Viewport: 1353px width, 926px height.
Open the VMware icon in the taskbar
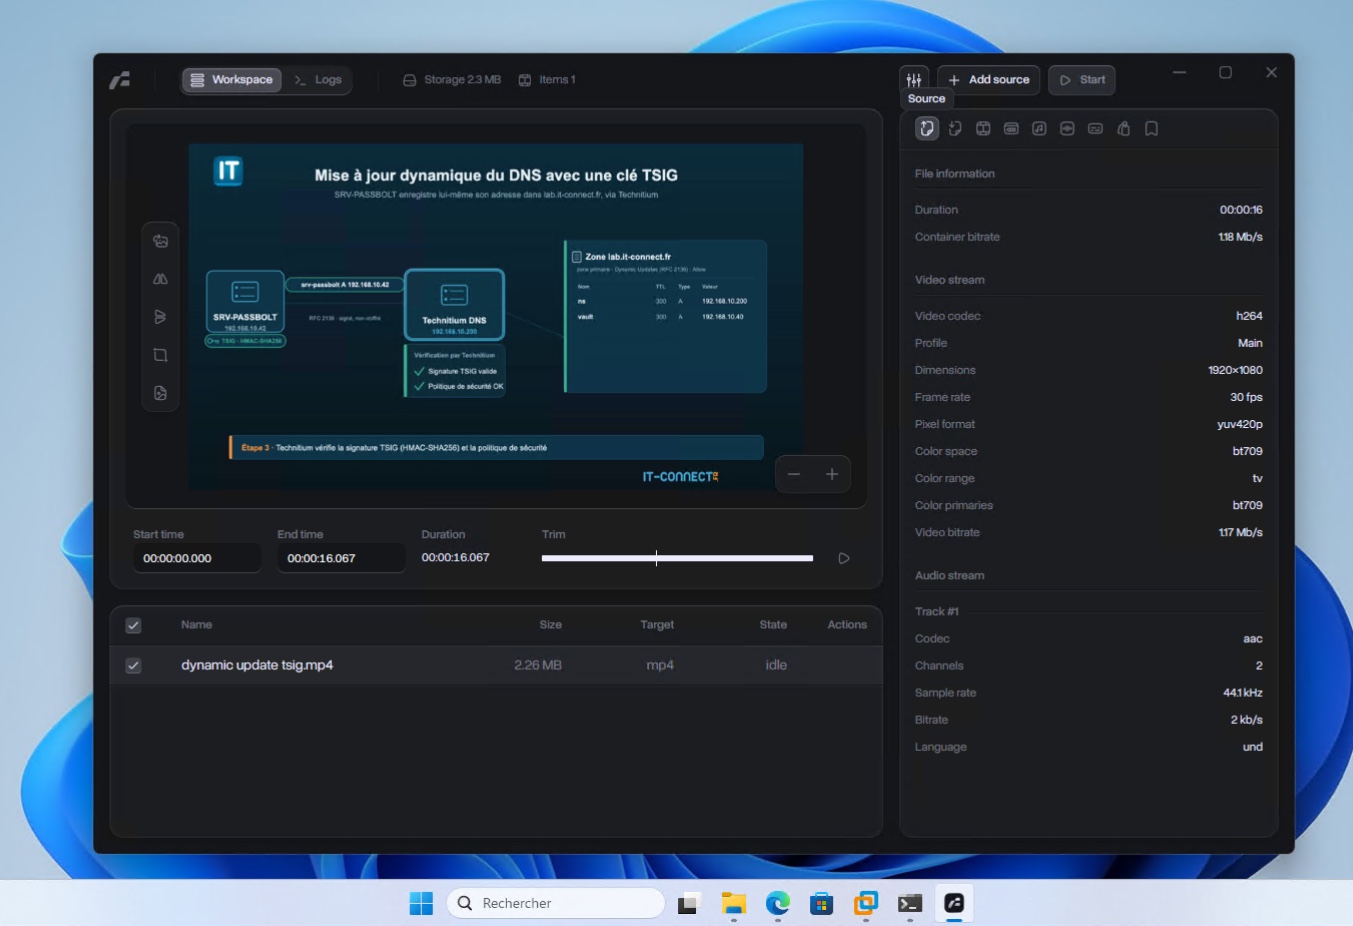866,903
